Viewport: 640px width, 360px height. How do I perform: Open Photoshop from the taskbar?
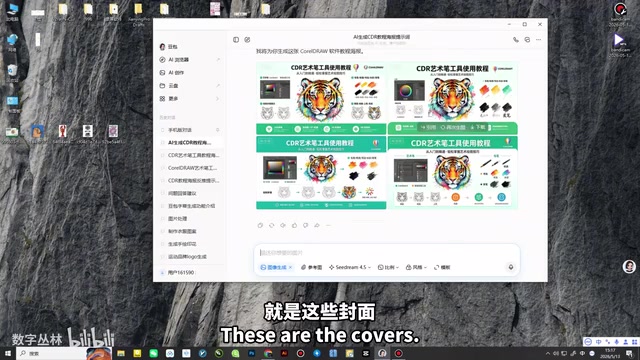251,353
